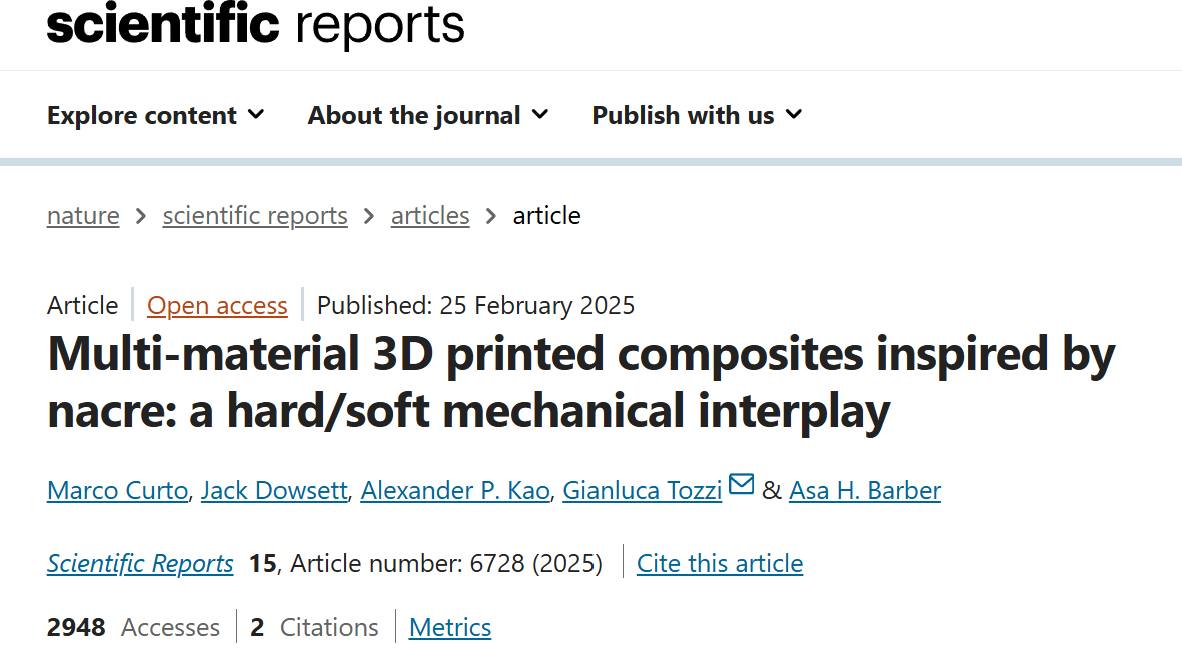Image resolution: width=1182 pixels, height=648 pixels.
Task: Click the Scientific Reports journal logo
Action: (256, 24)
